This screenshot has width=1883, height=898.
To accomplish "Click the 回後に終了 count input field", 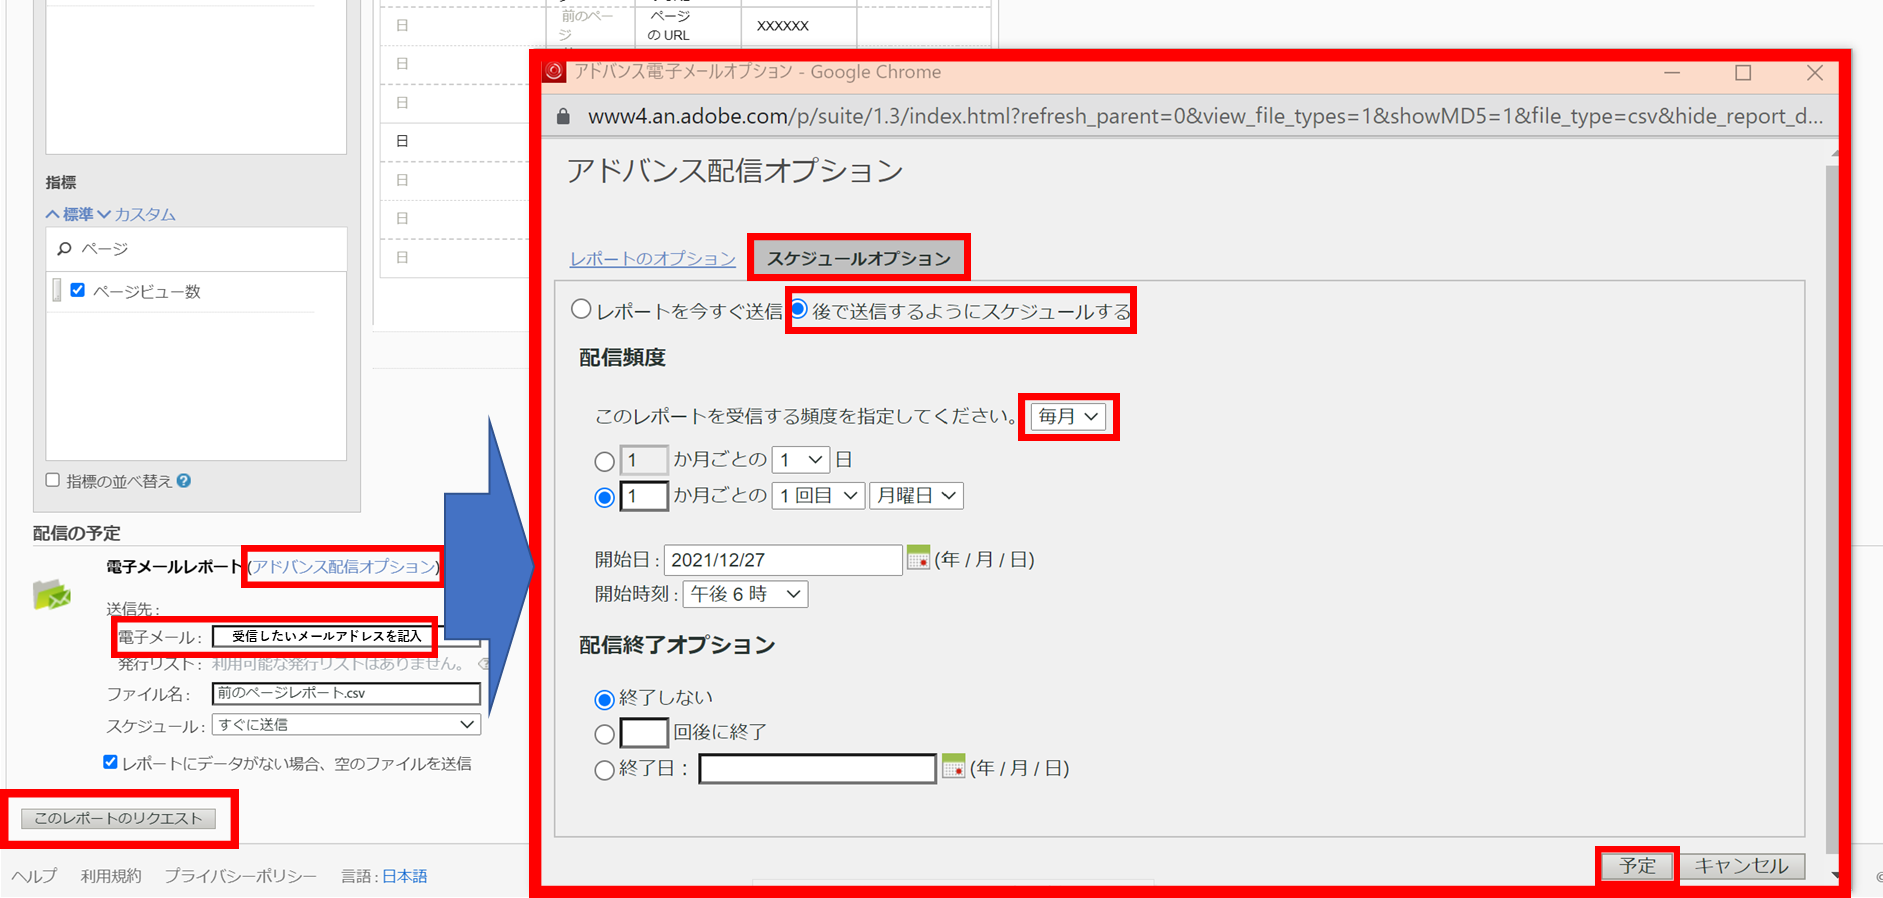I will 644,733.
